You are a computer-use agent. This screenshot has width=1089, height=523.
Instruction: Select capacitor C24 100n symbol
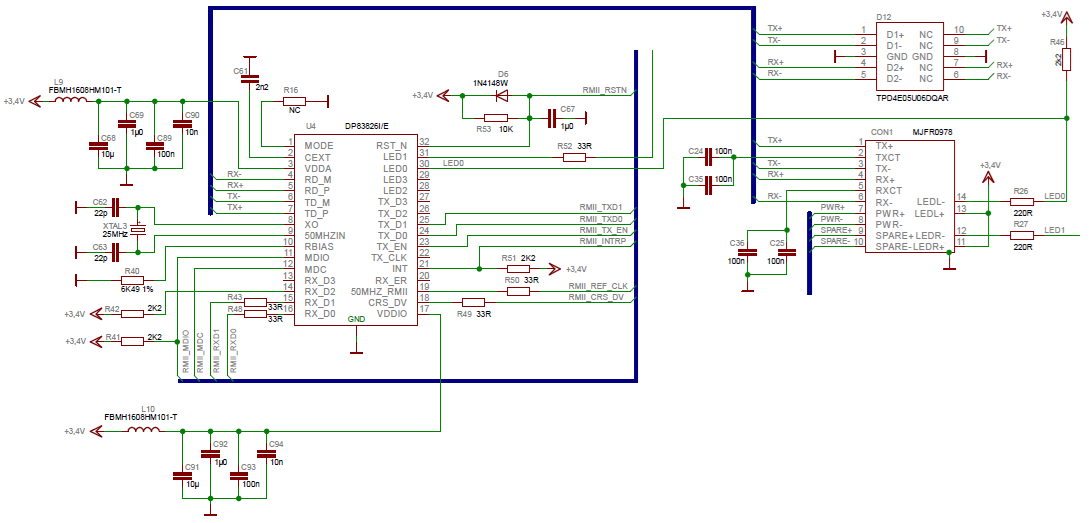coord(708,160)
